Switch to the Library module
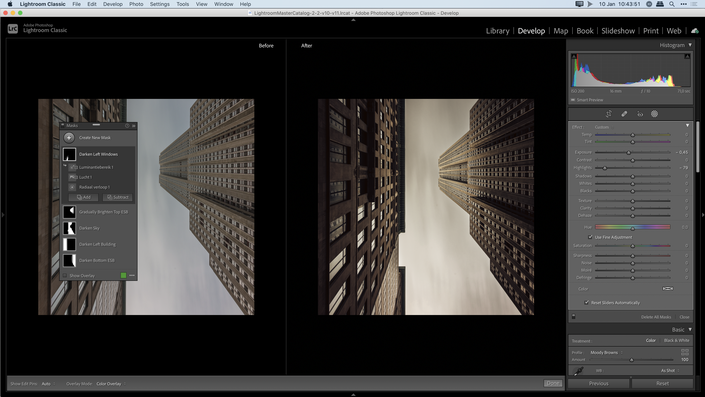 click(497, 31)
